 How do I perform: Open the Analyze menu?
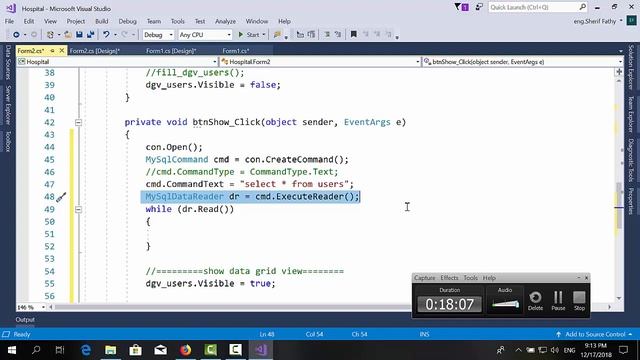tap(225, 21)
